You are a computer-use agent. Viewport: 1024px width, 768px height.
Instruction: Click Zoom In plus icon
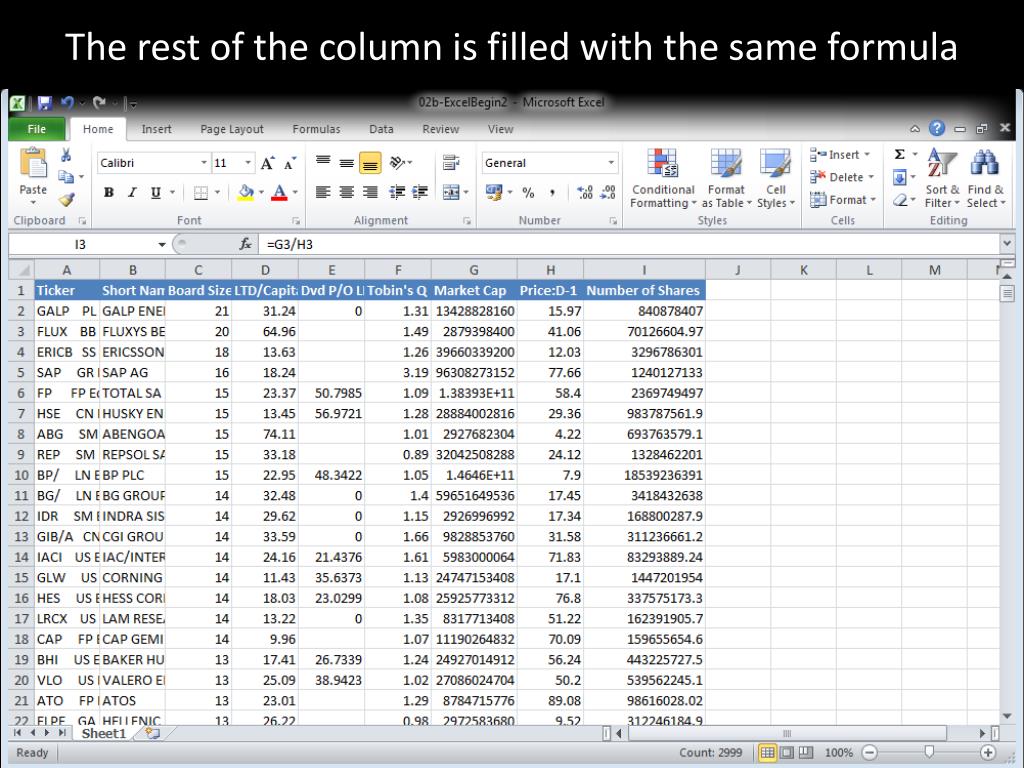tap(987, 752)
